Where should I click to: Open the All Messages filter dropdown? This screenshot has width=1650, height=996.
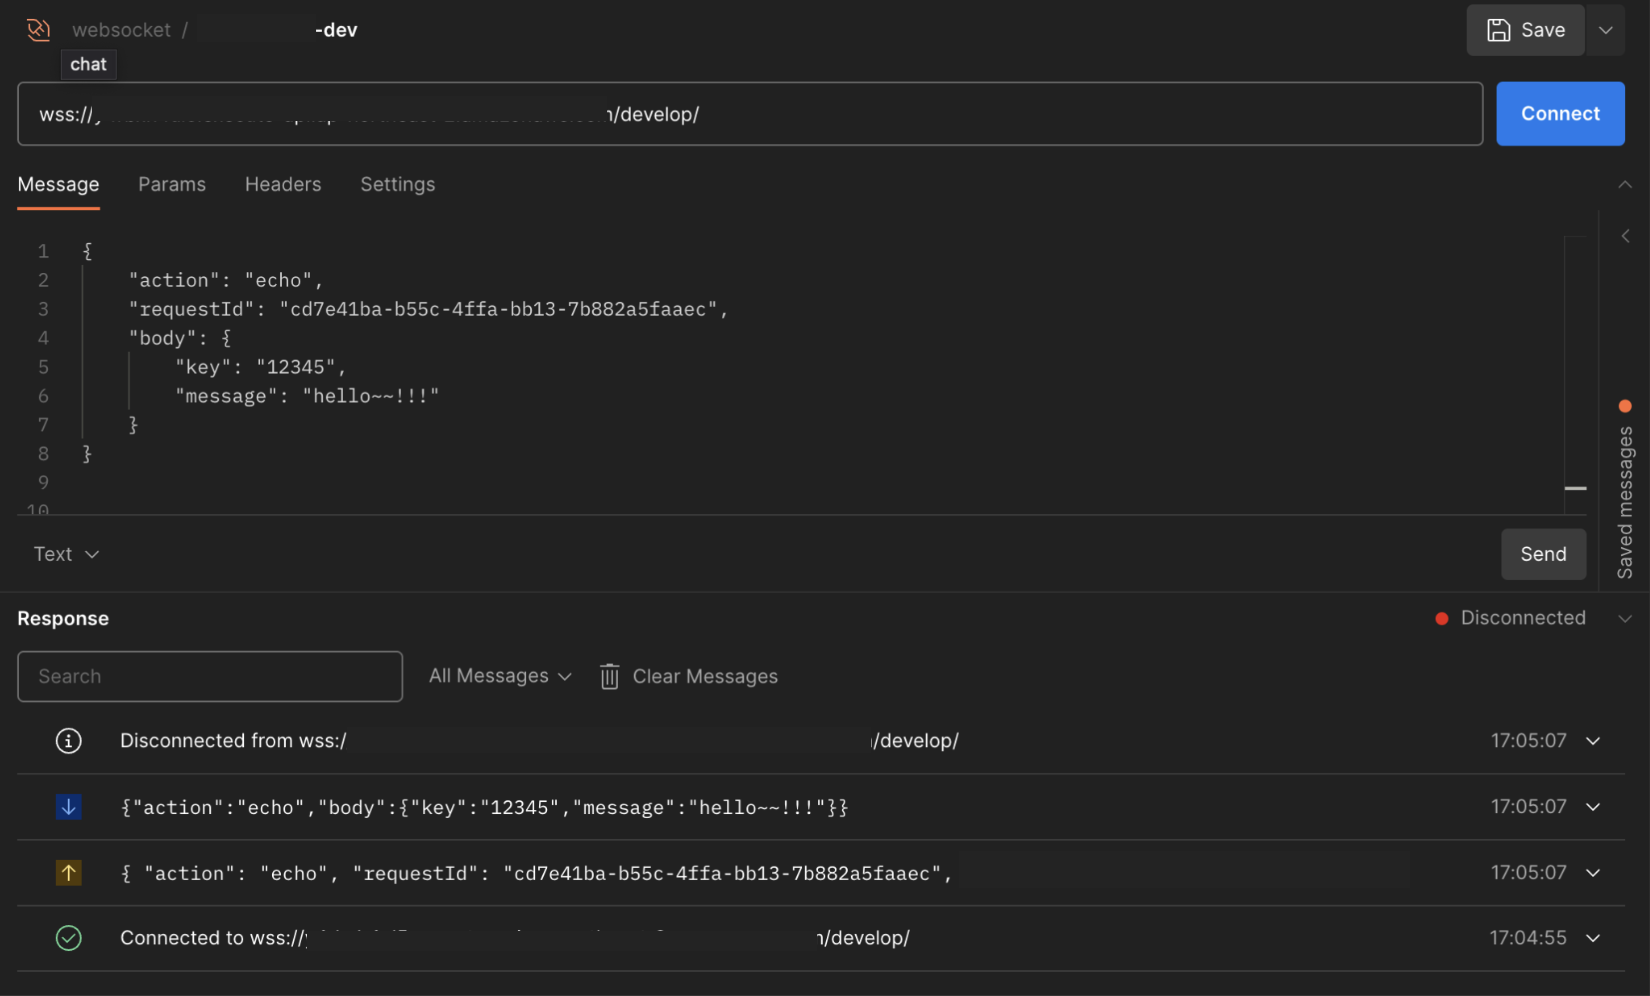[500, 677]
